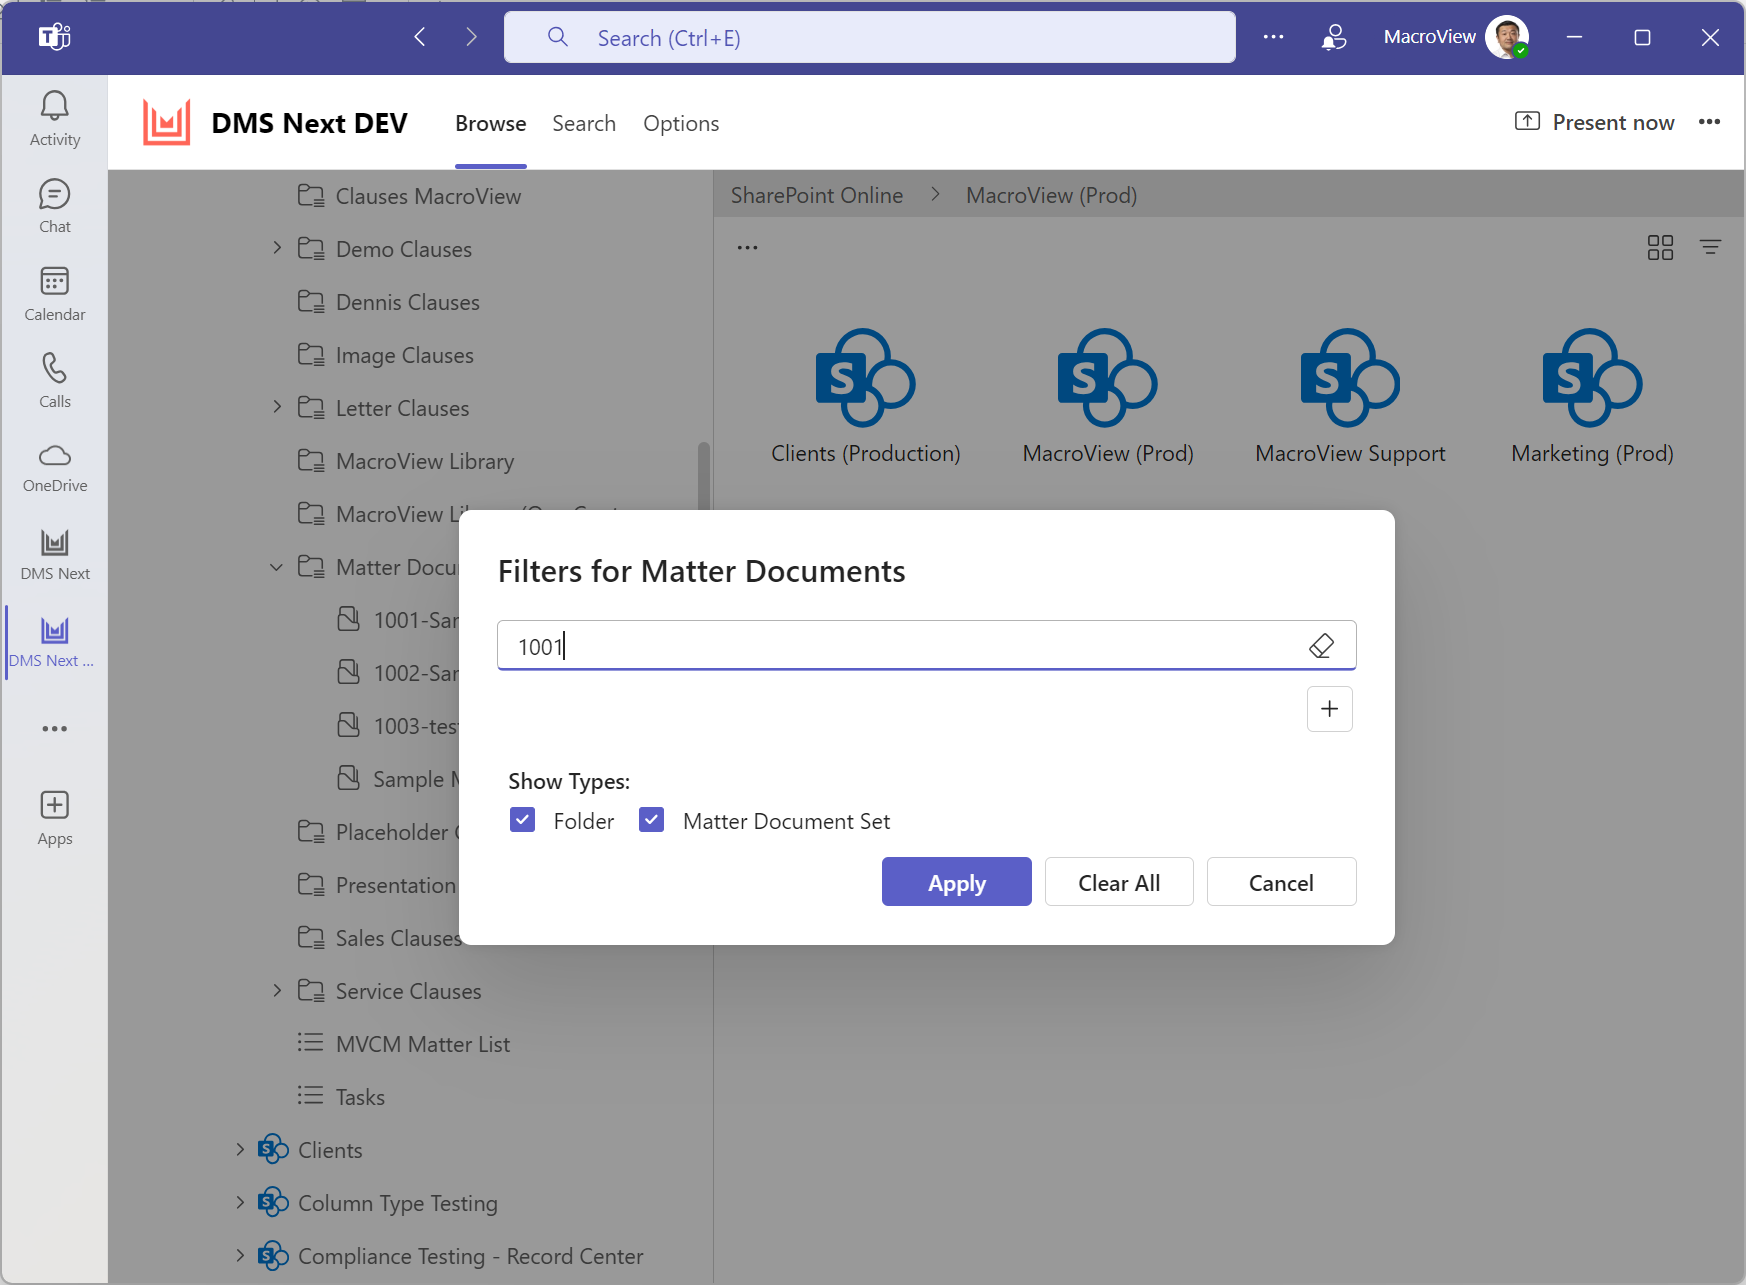Toggle the Matter Document Set checkbox
Viewport: 1746px width, 1285px height.
point(651,820)
